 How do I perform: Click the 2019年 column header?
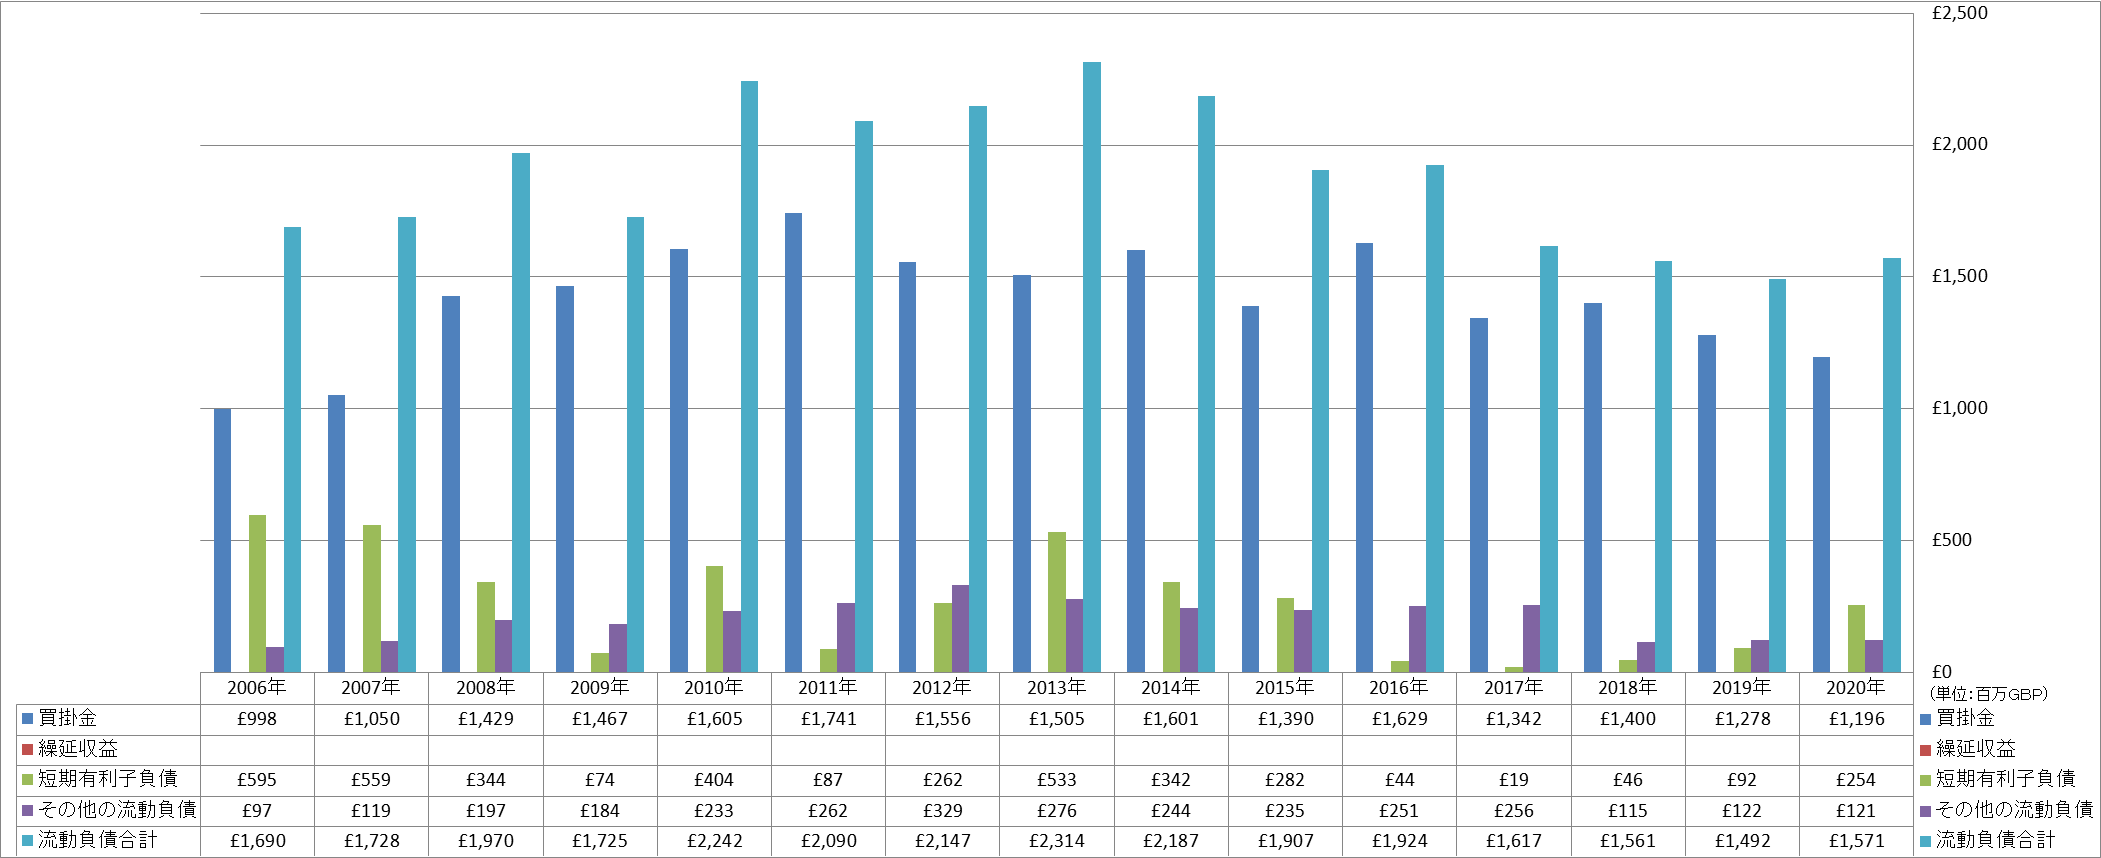pyautogui.click(x=1742, y=688)
